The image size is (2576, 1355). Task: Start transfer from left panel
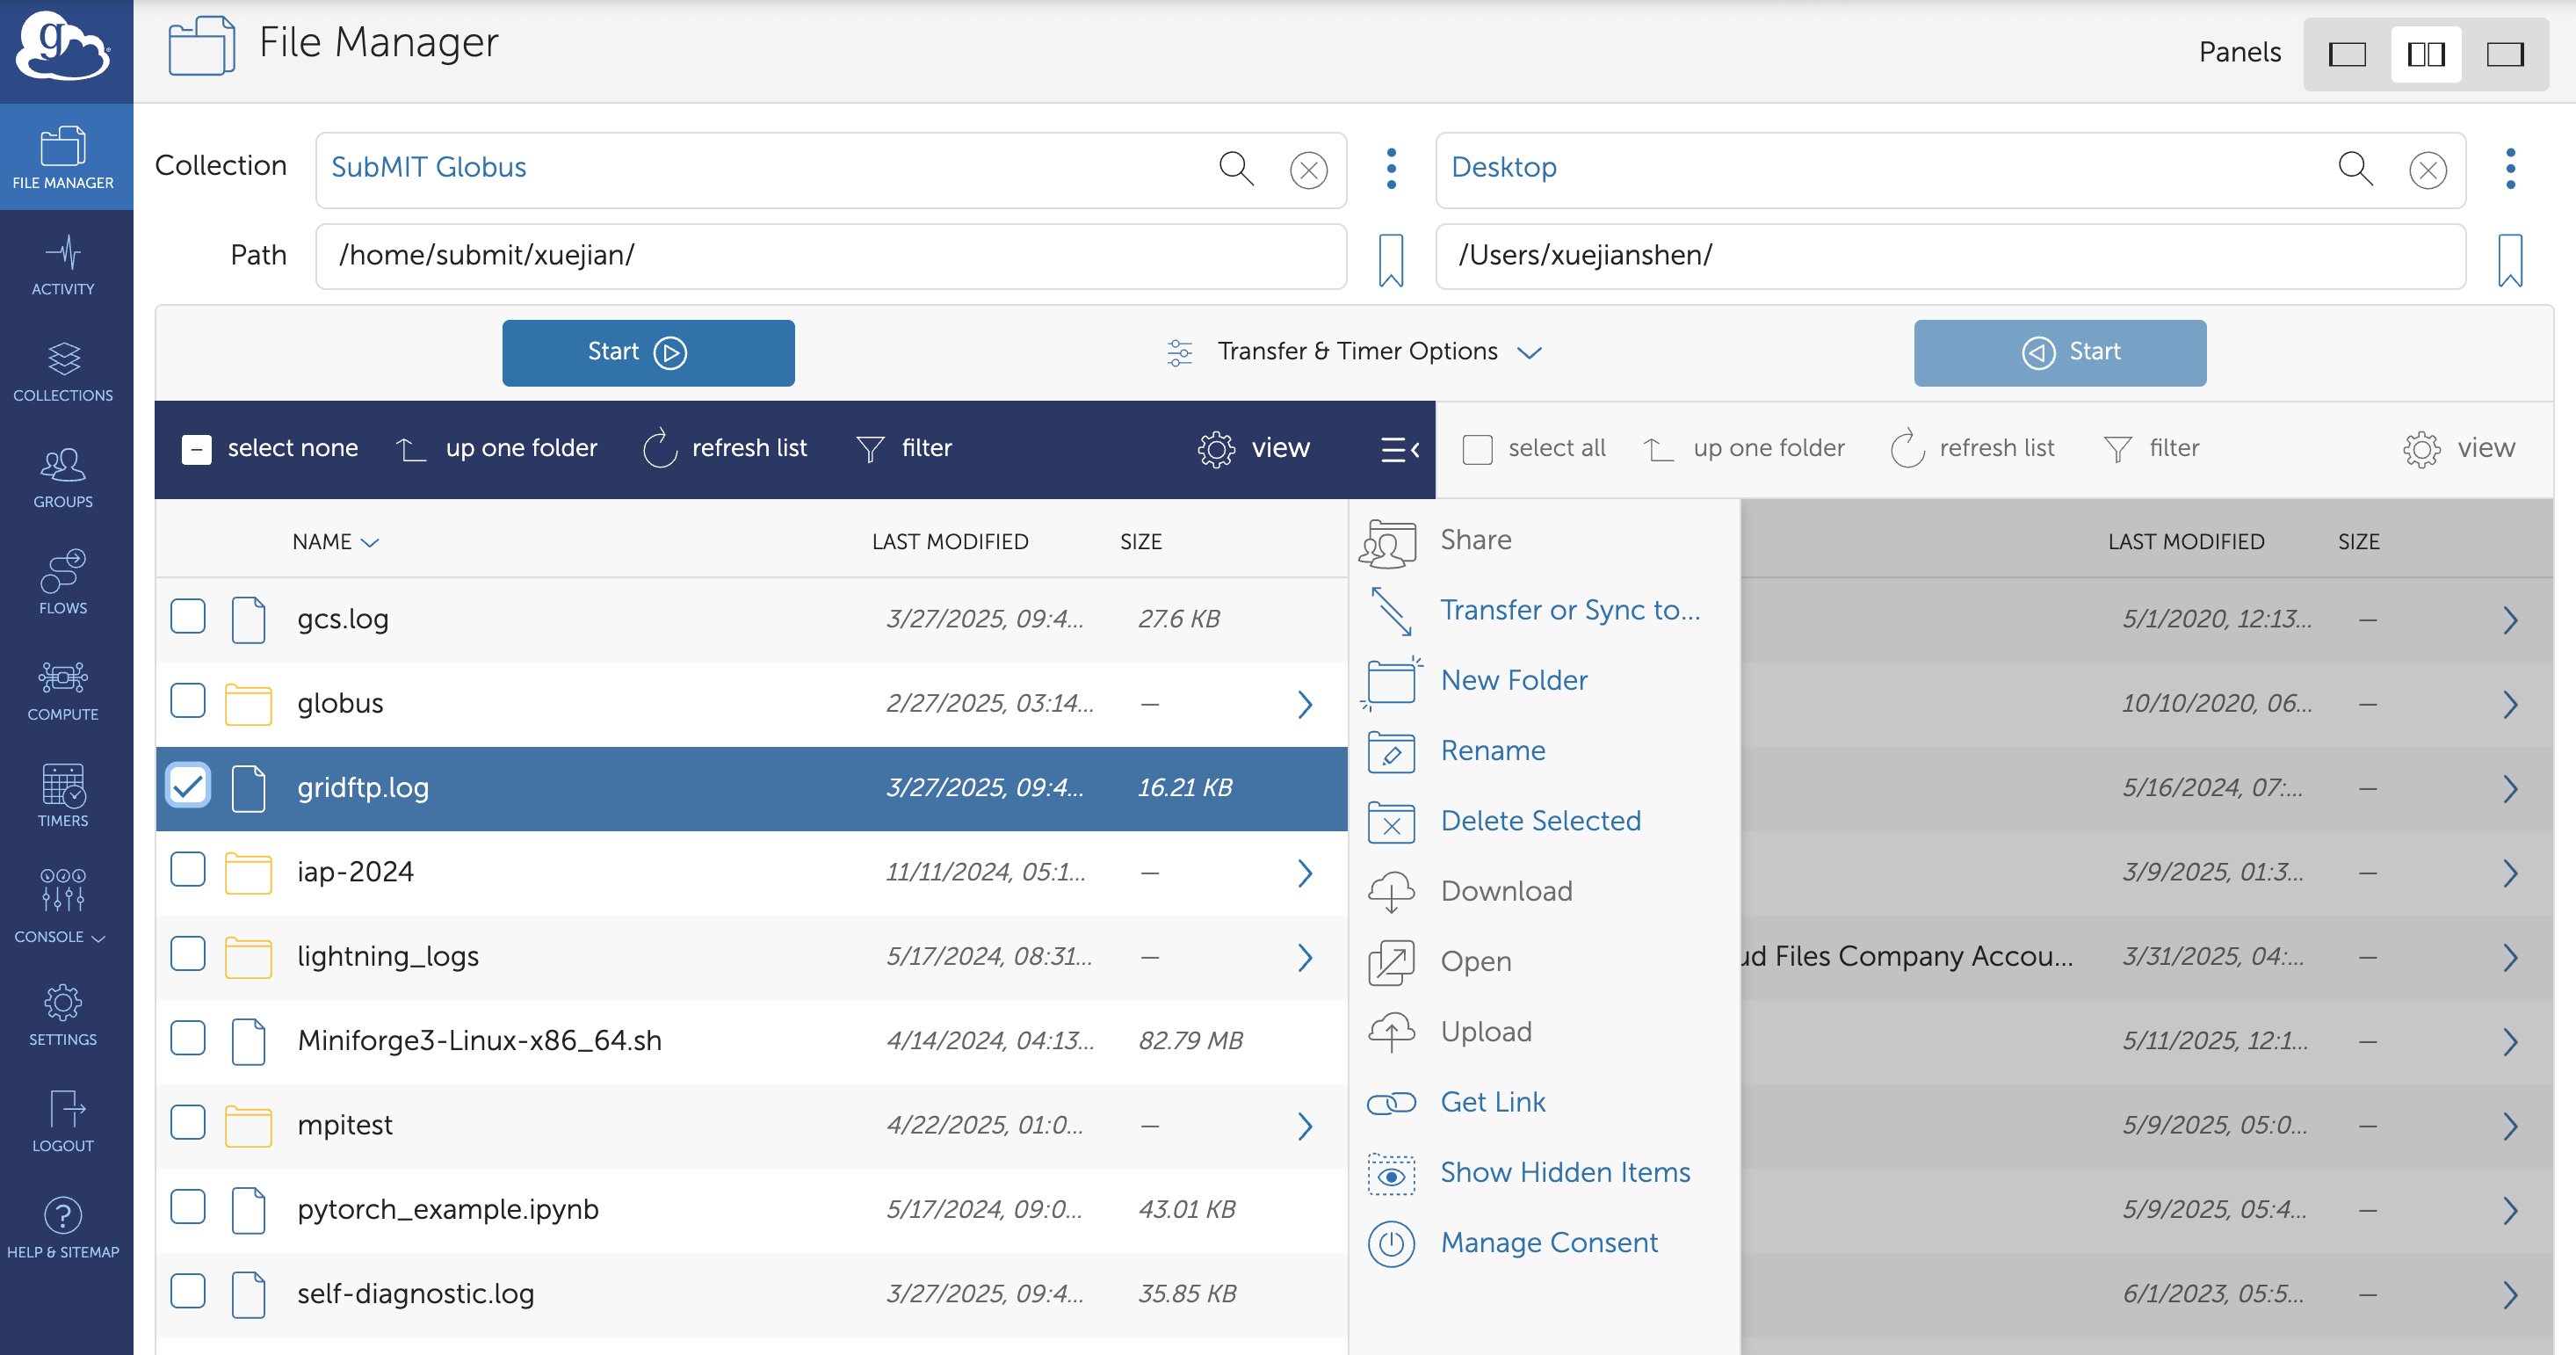pos(648,353)
